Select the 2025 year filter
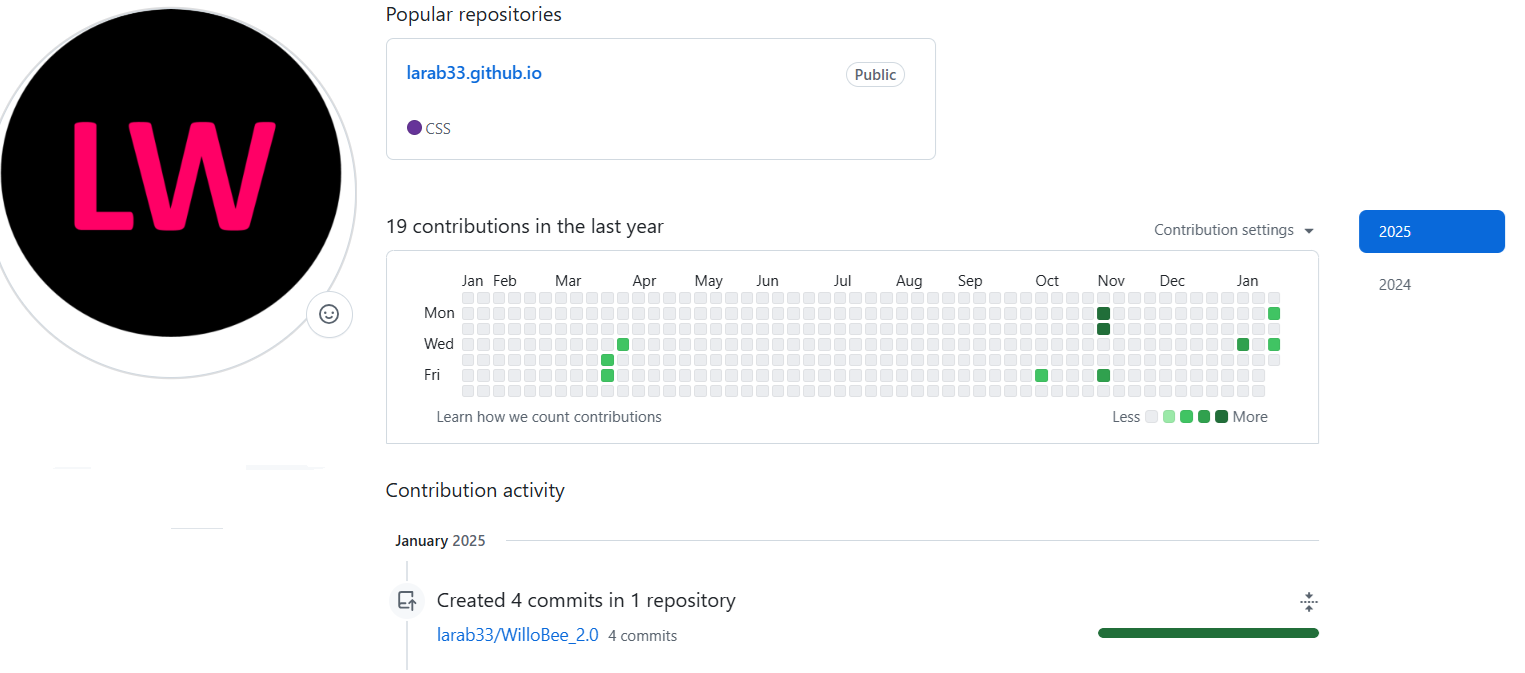This screenshot has height=673, width=1525. pos(1431,231)
